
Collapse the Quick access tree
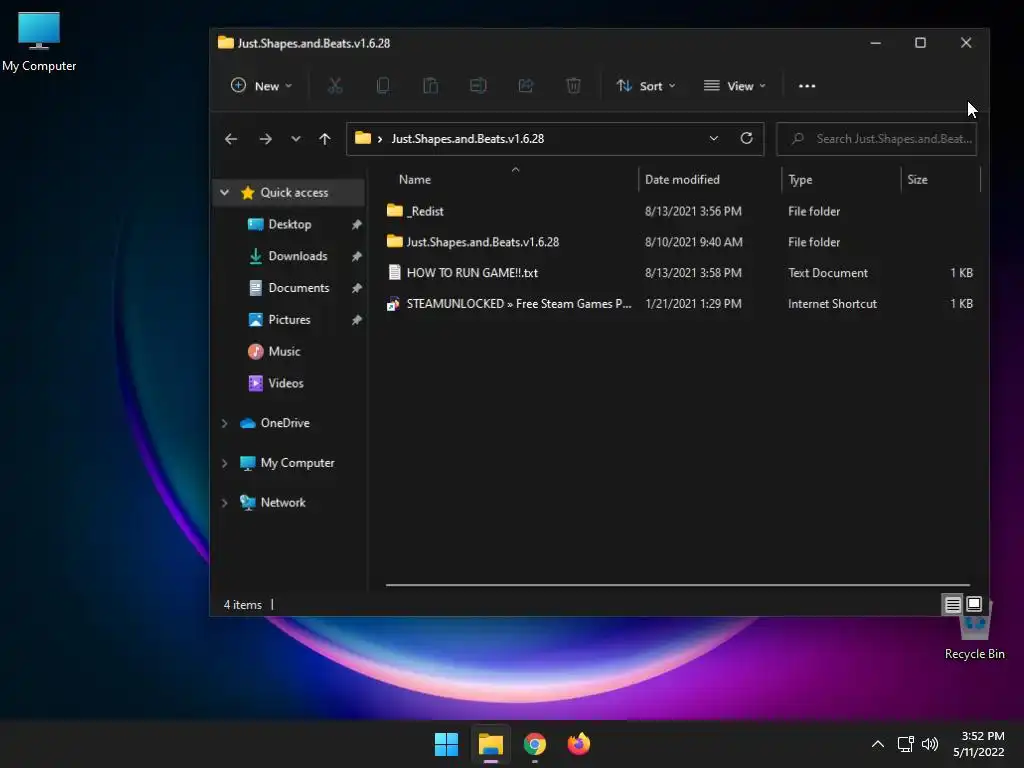click(225, 193)
